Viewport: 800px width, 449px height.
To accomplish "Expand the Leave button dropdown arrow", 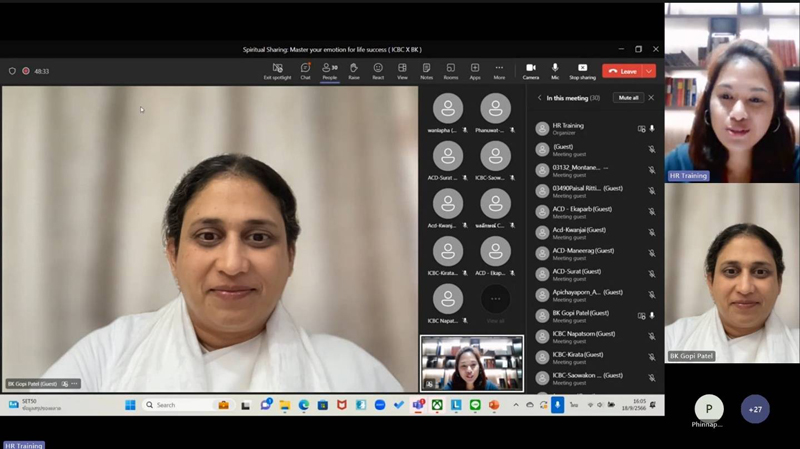I will click(x=649, y=71).
